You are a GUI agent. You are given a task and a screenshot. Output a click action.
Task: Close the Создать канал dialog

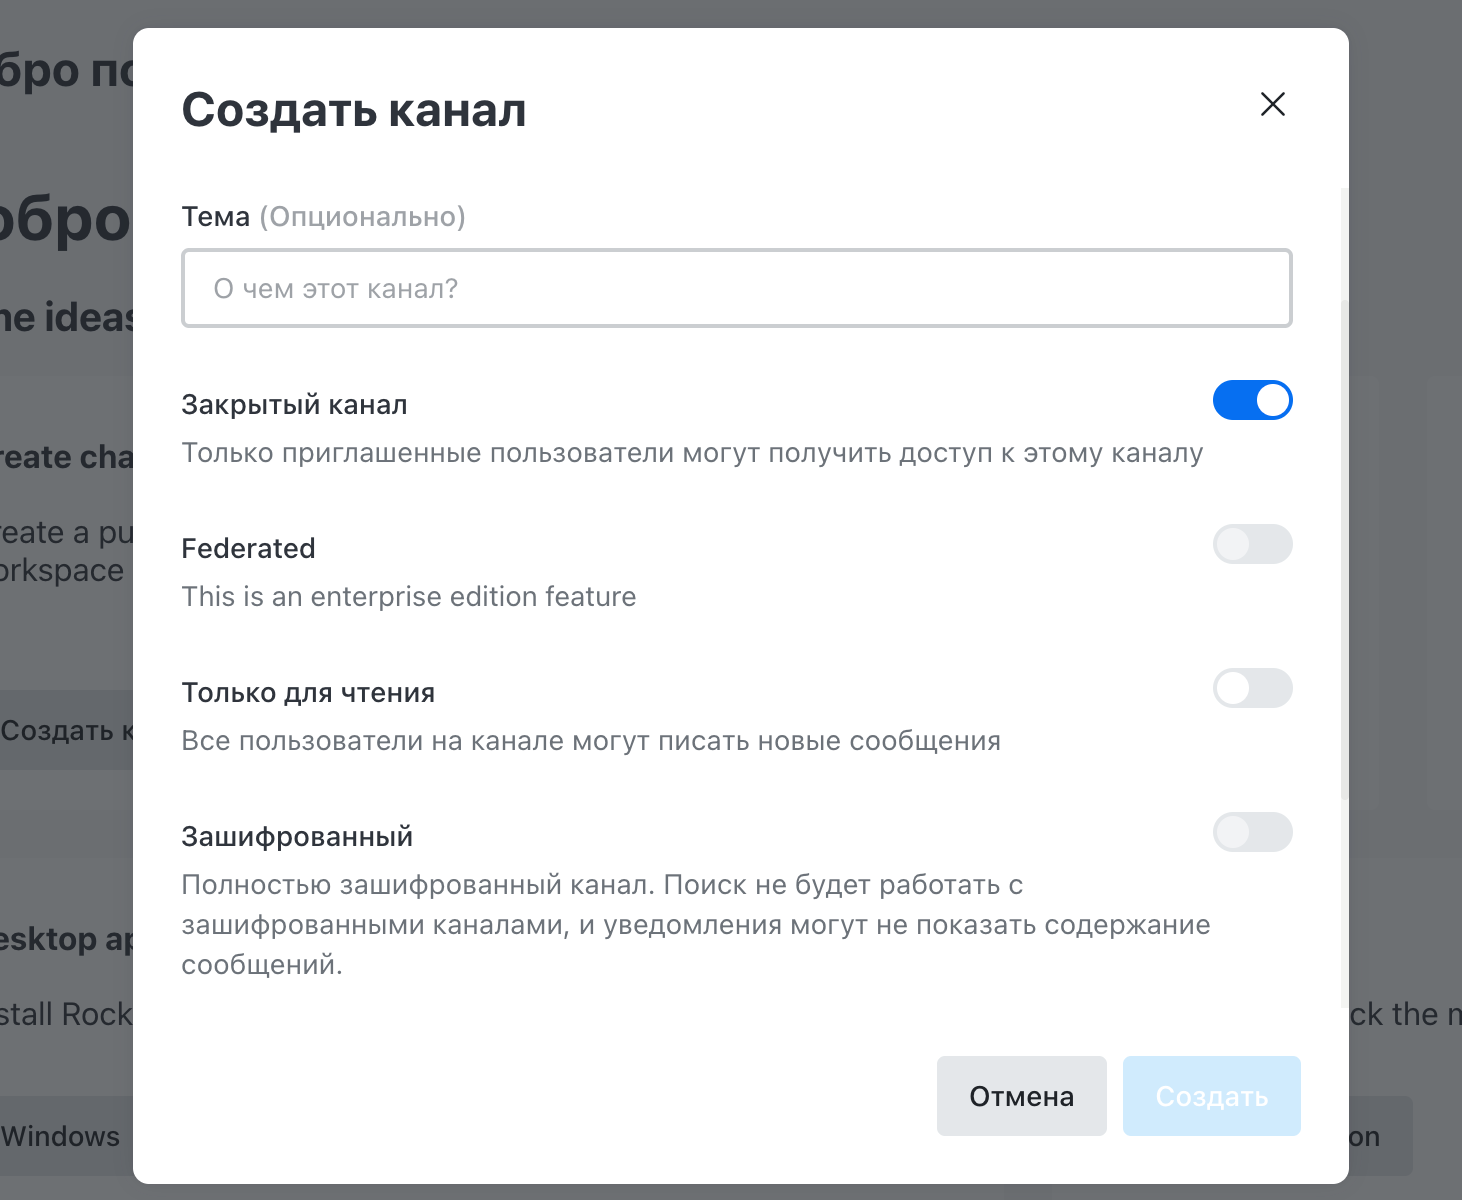point(1271,104)
